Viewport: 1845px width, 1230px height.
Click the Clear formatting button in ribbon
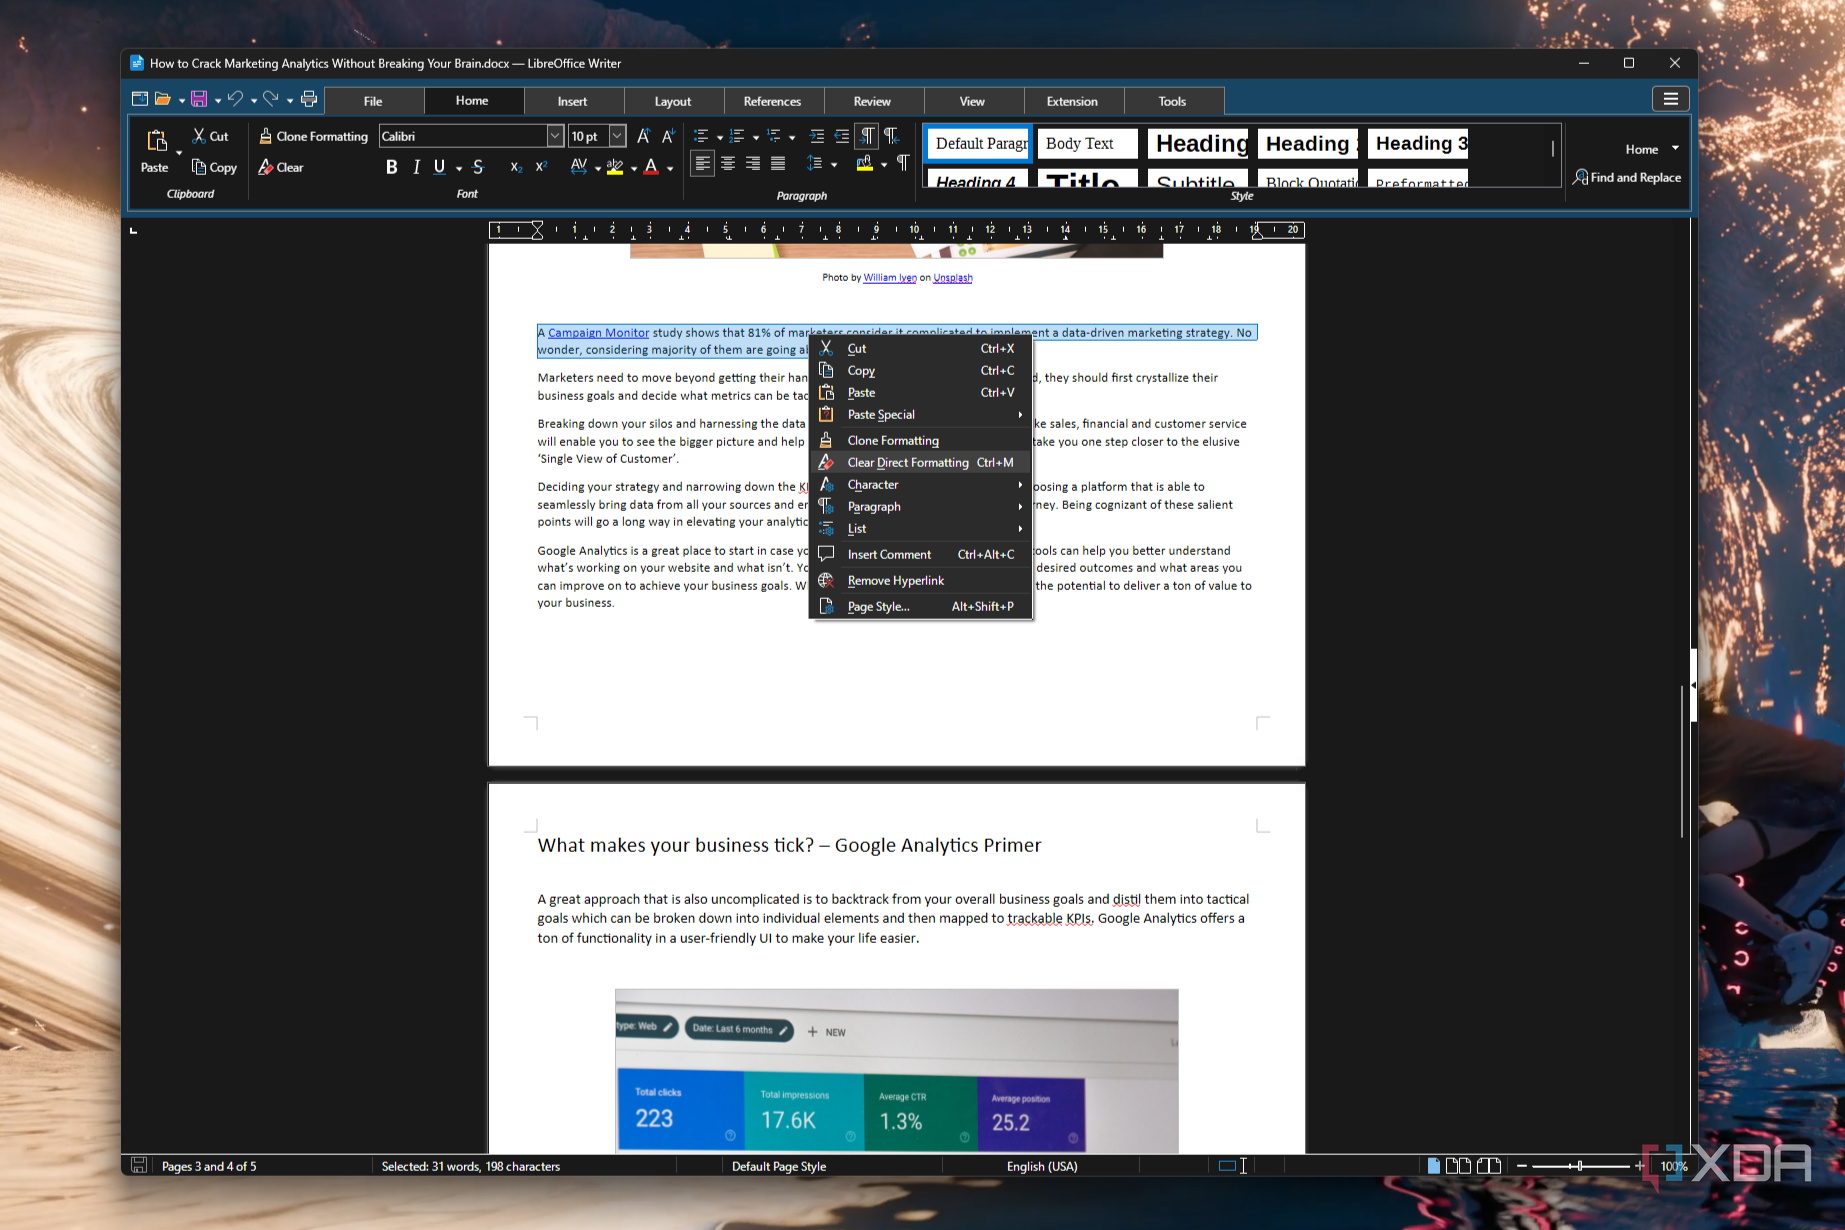point(281,167)
